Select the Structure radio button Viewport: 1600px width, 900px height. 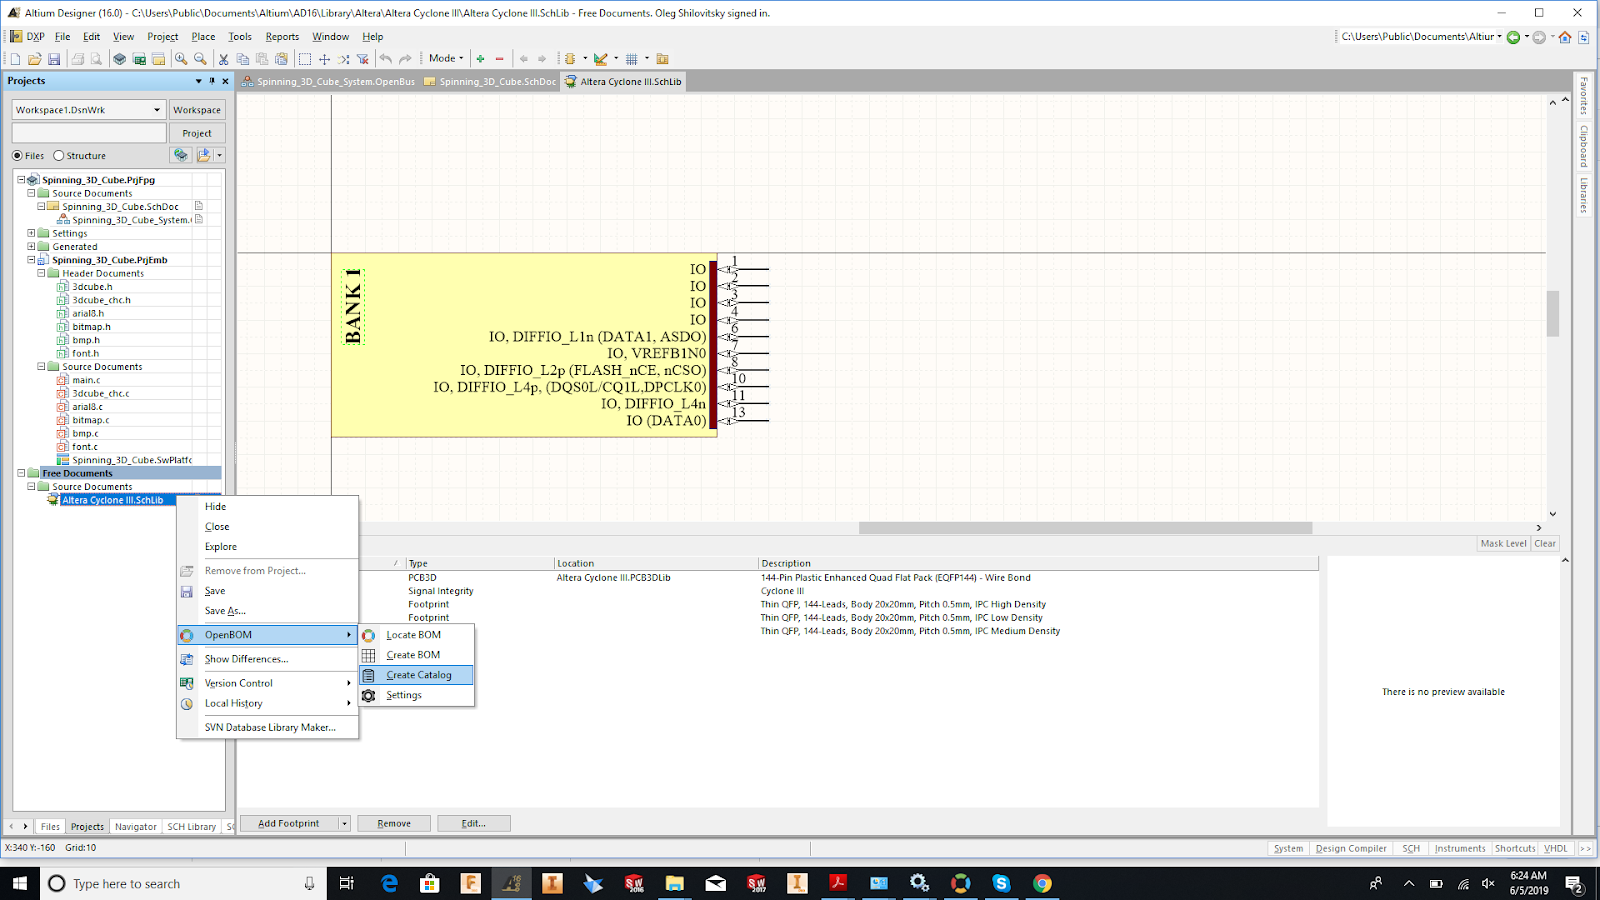tap(59, 156)
